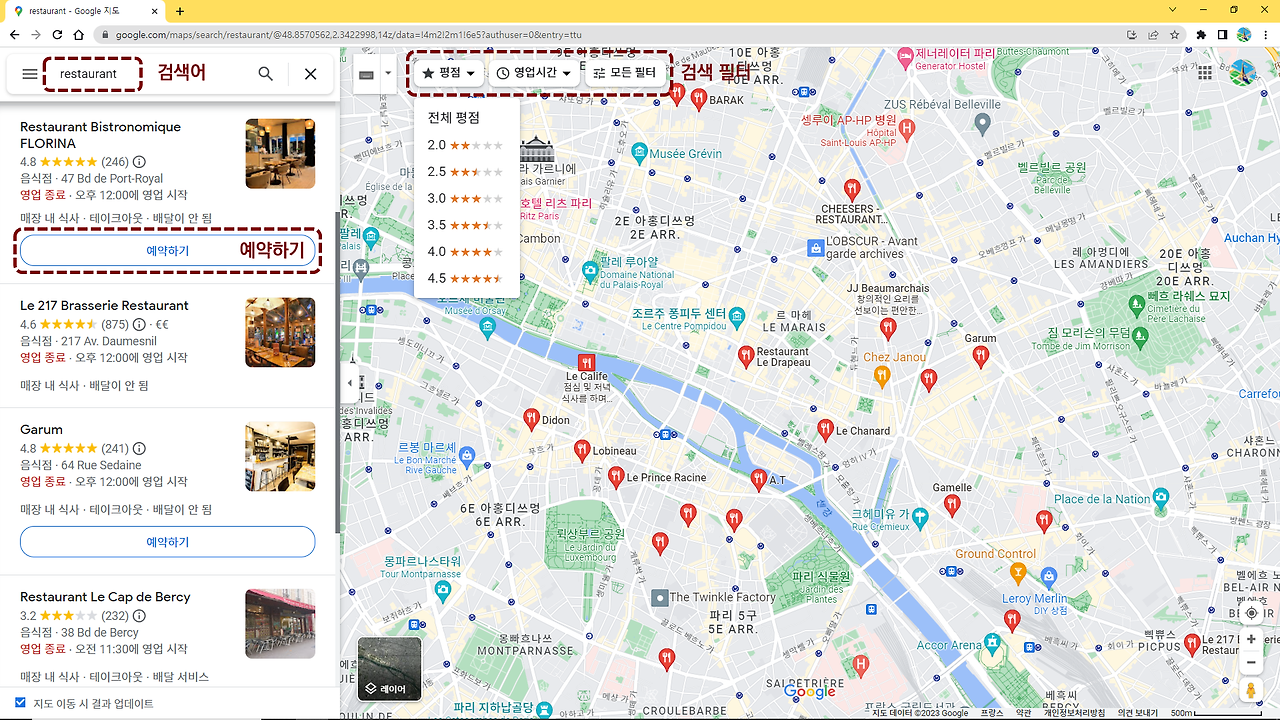Open a new browser tab
The width and height of the screenshot is (1280, 720).
click(180, 11)
